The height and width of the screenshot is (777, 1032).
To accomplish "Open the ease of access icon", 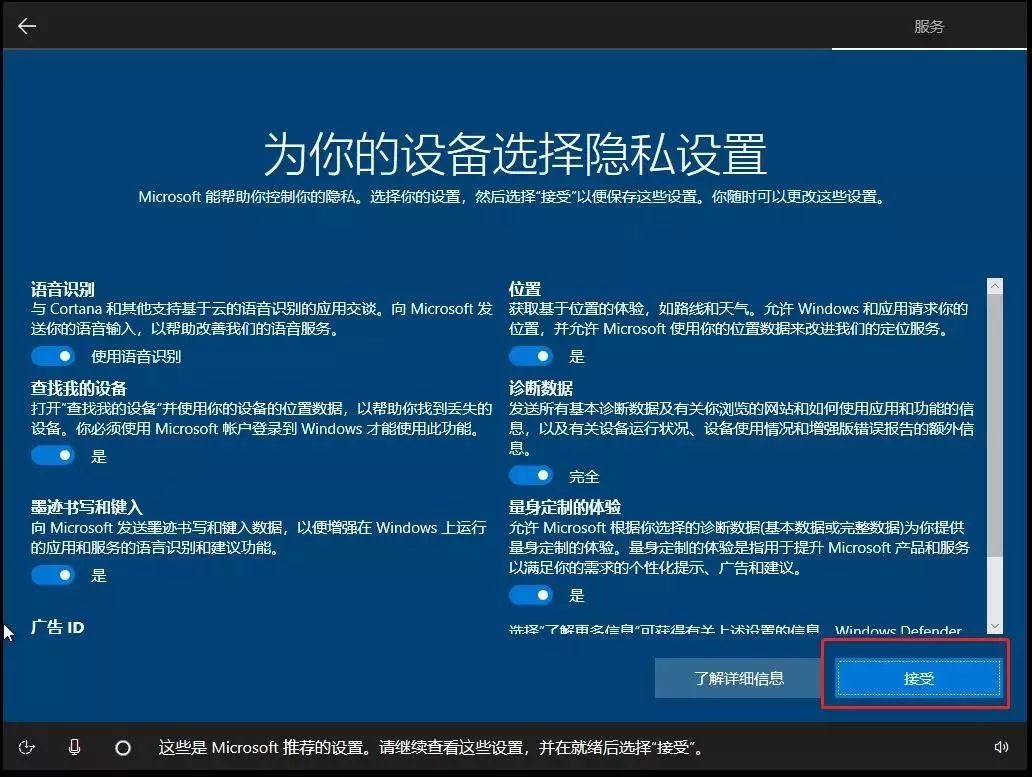I will (26, 747).
